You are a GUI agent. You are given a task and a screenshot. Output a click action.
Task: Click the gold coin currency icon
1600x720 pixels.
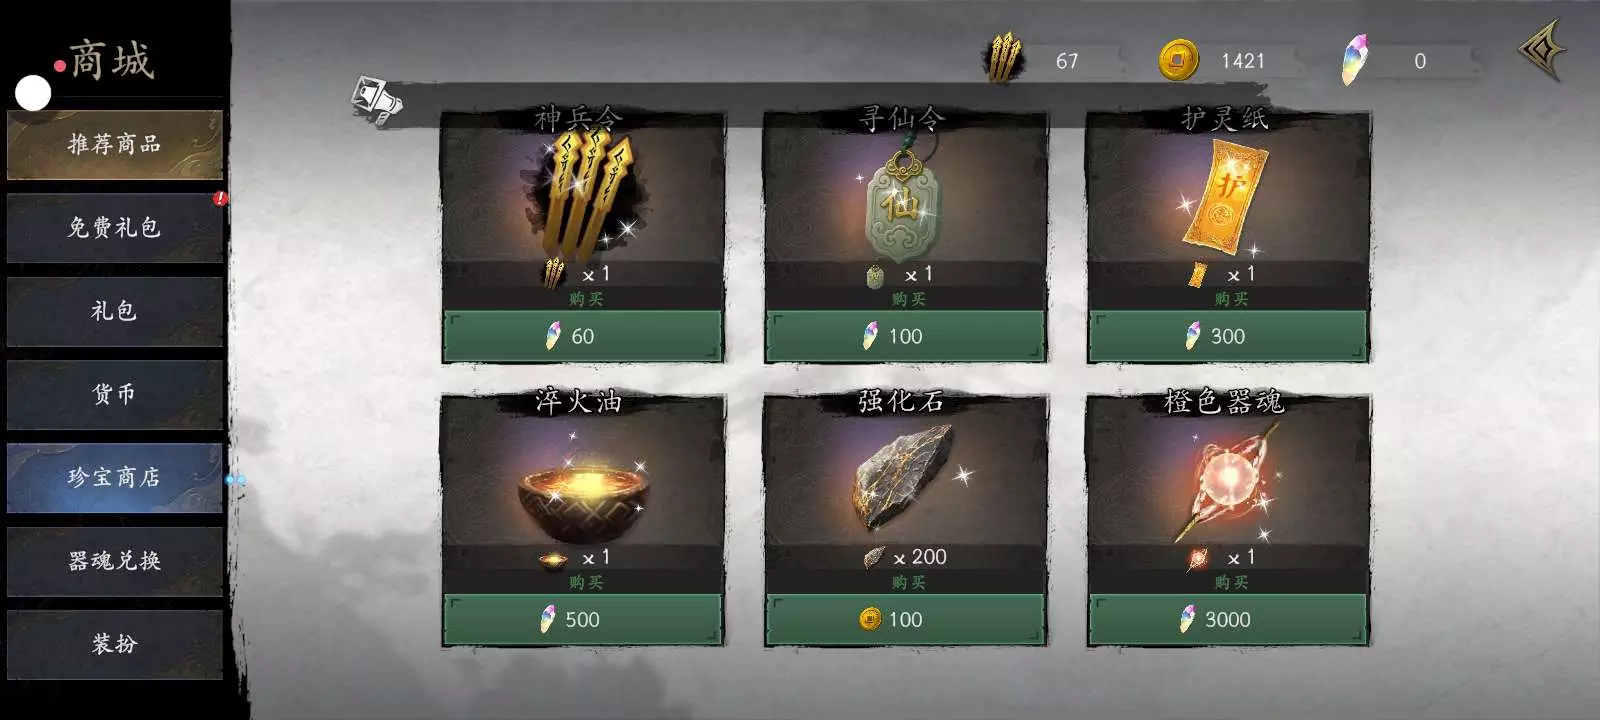point(1179,60)
